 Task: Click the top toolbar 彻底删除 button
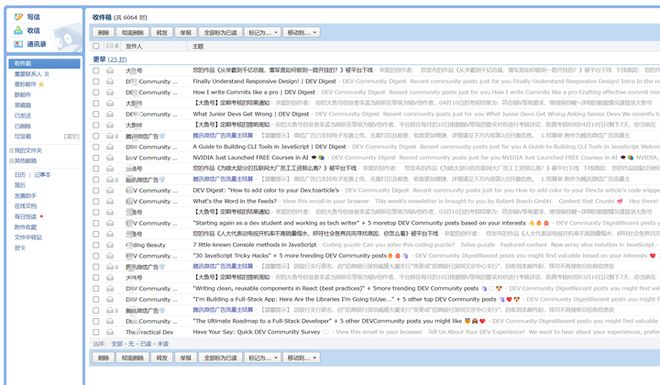[133, 32]
